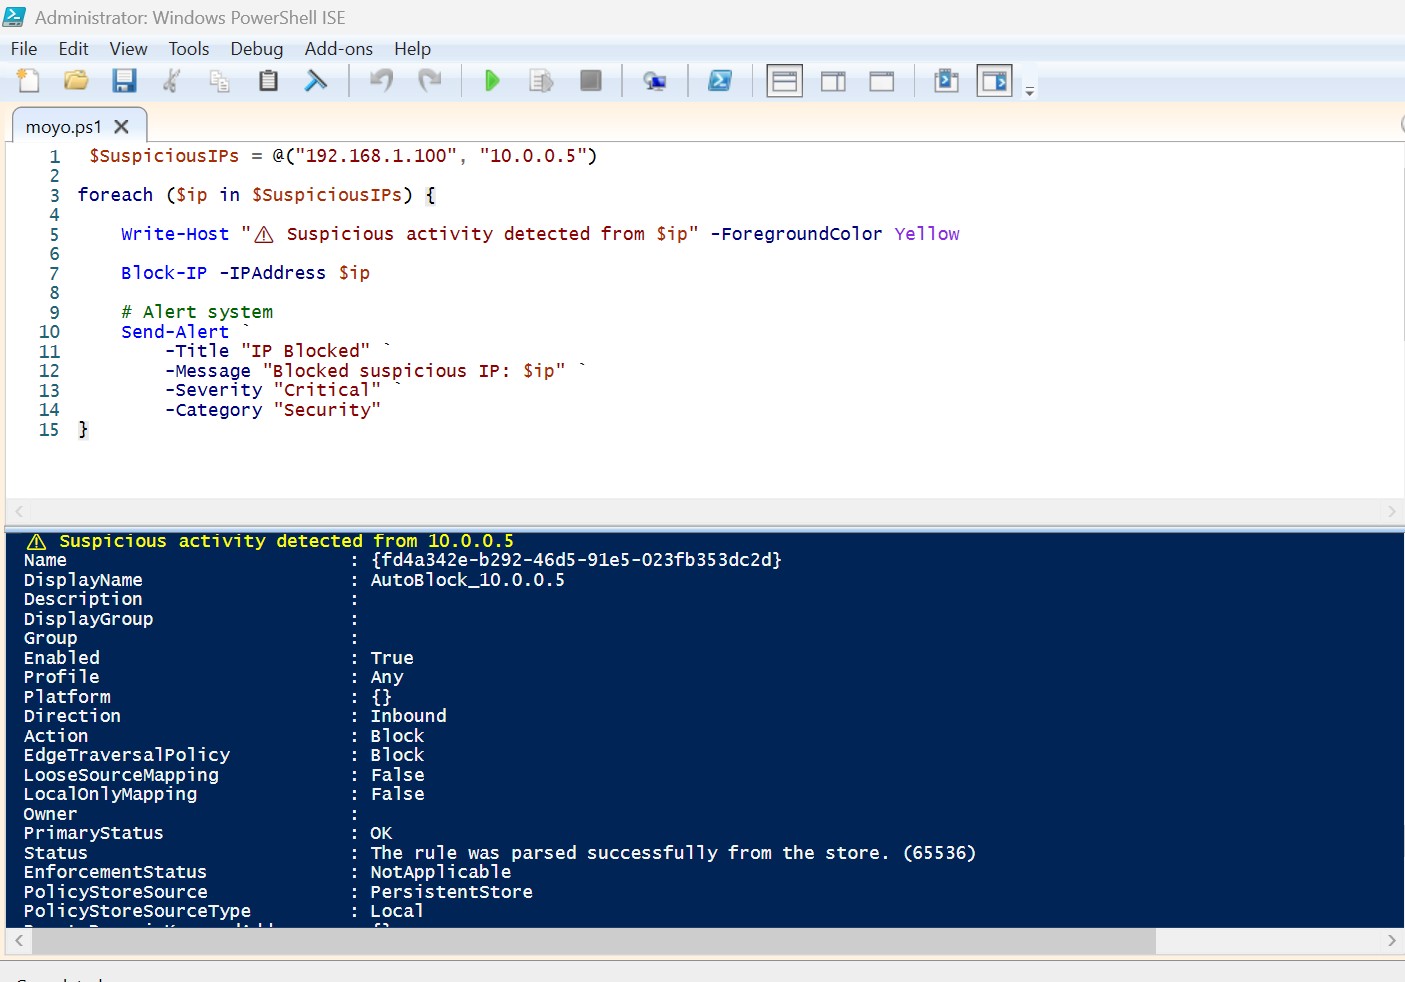Screen dimensions: 1405x982
Task: Close the moyo.ps1 tab
Action: click(122, 127)
